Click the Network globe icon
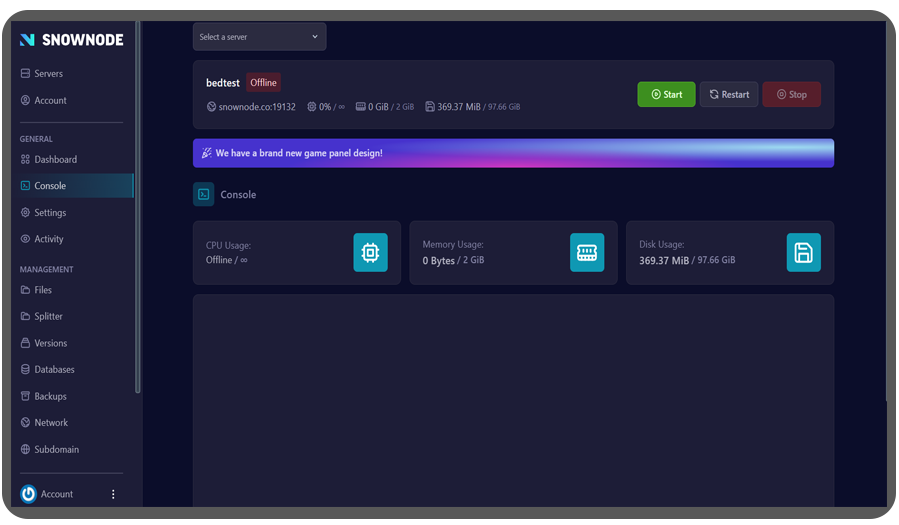This screenshot has width=899, height=525. coord(25,423)
